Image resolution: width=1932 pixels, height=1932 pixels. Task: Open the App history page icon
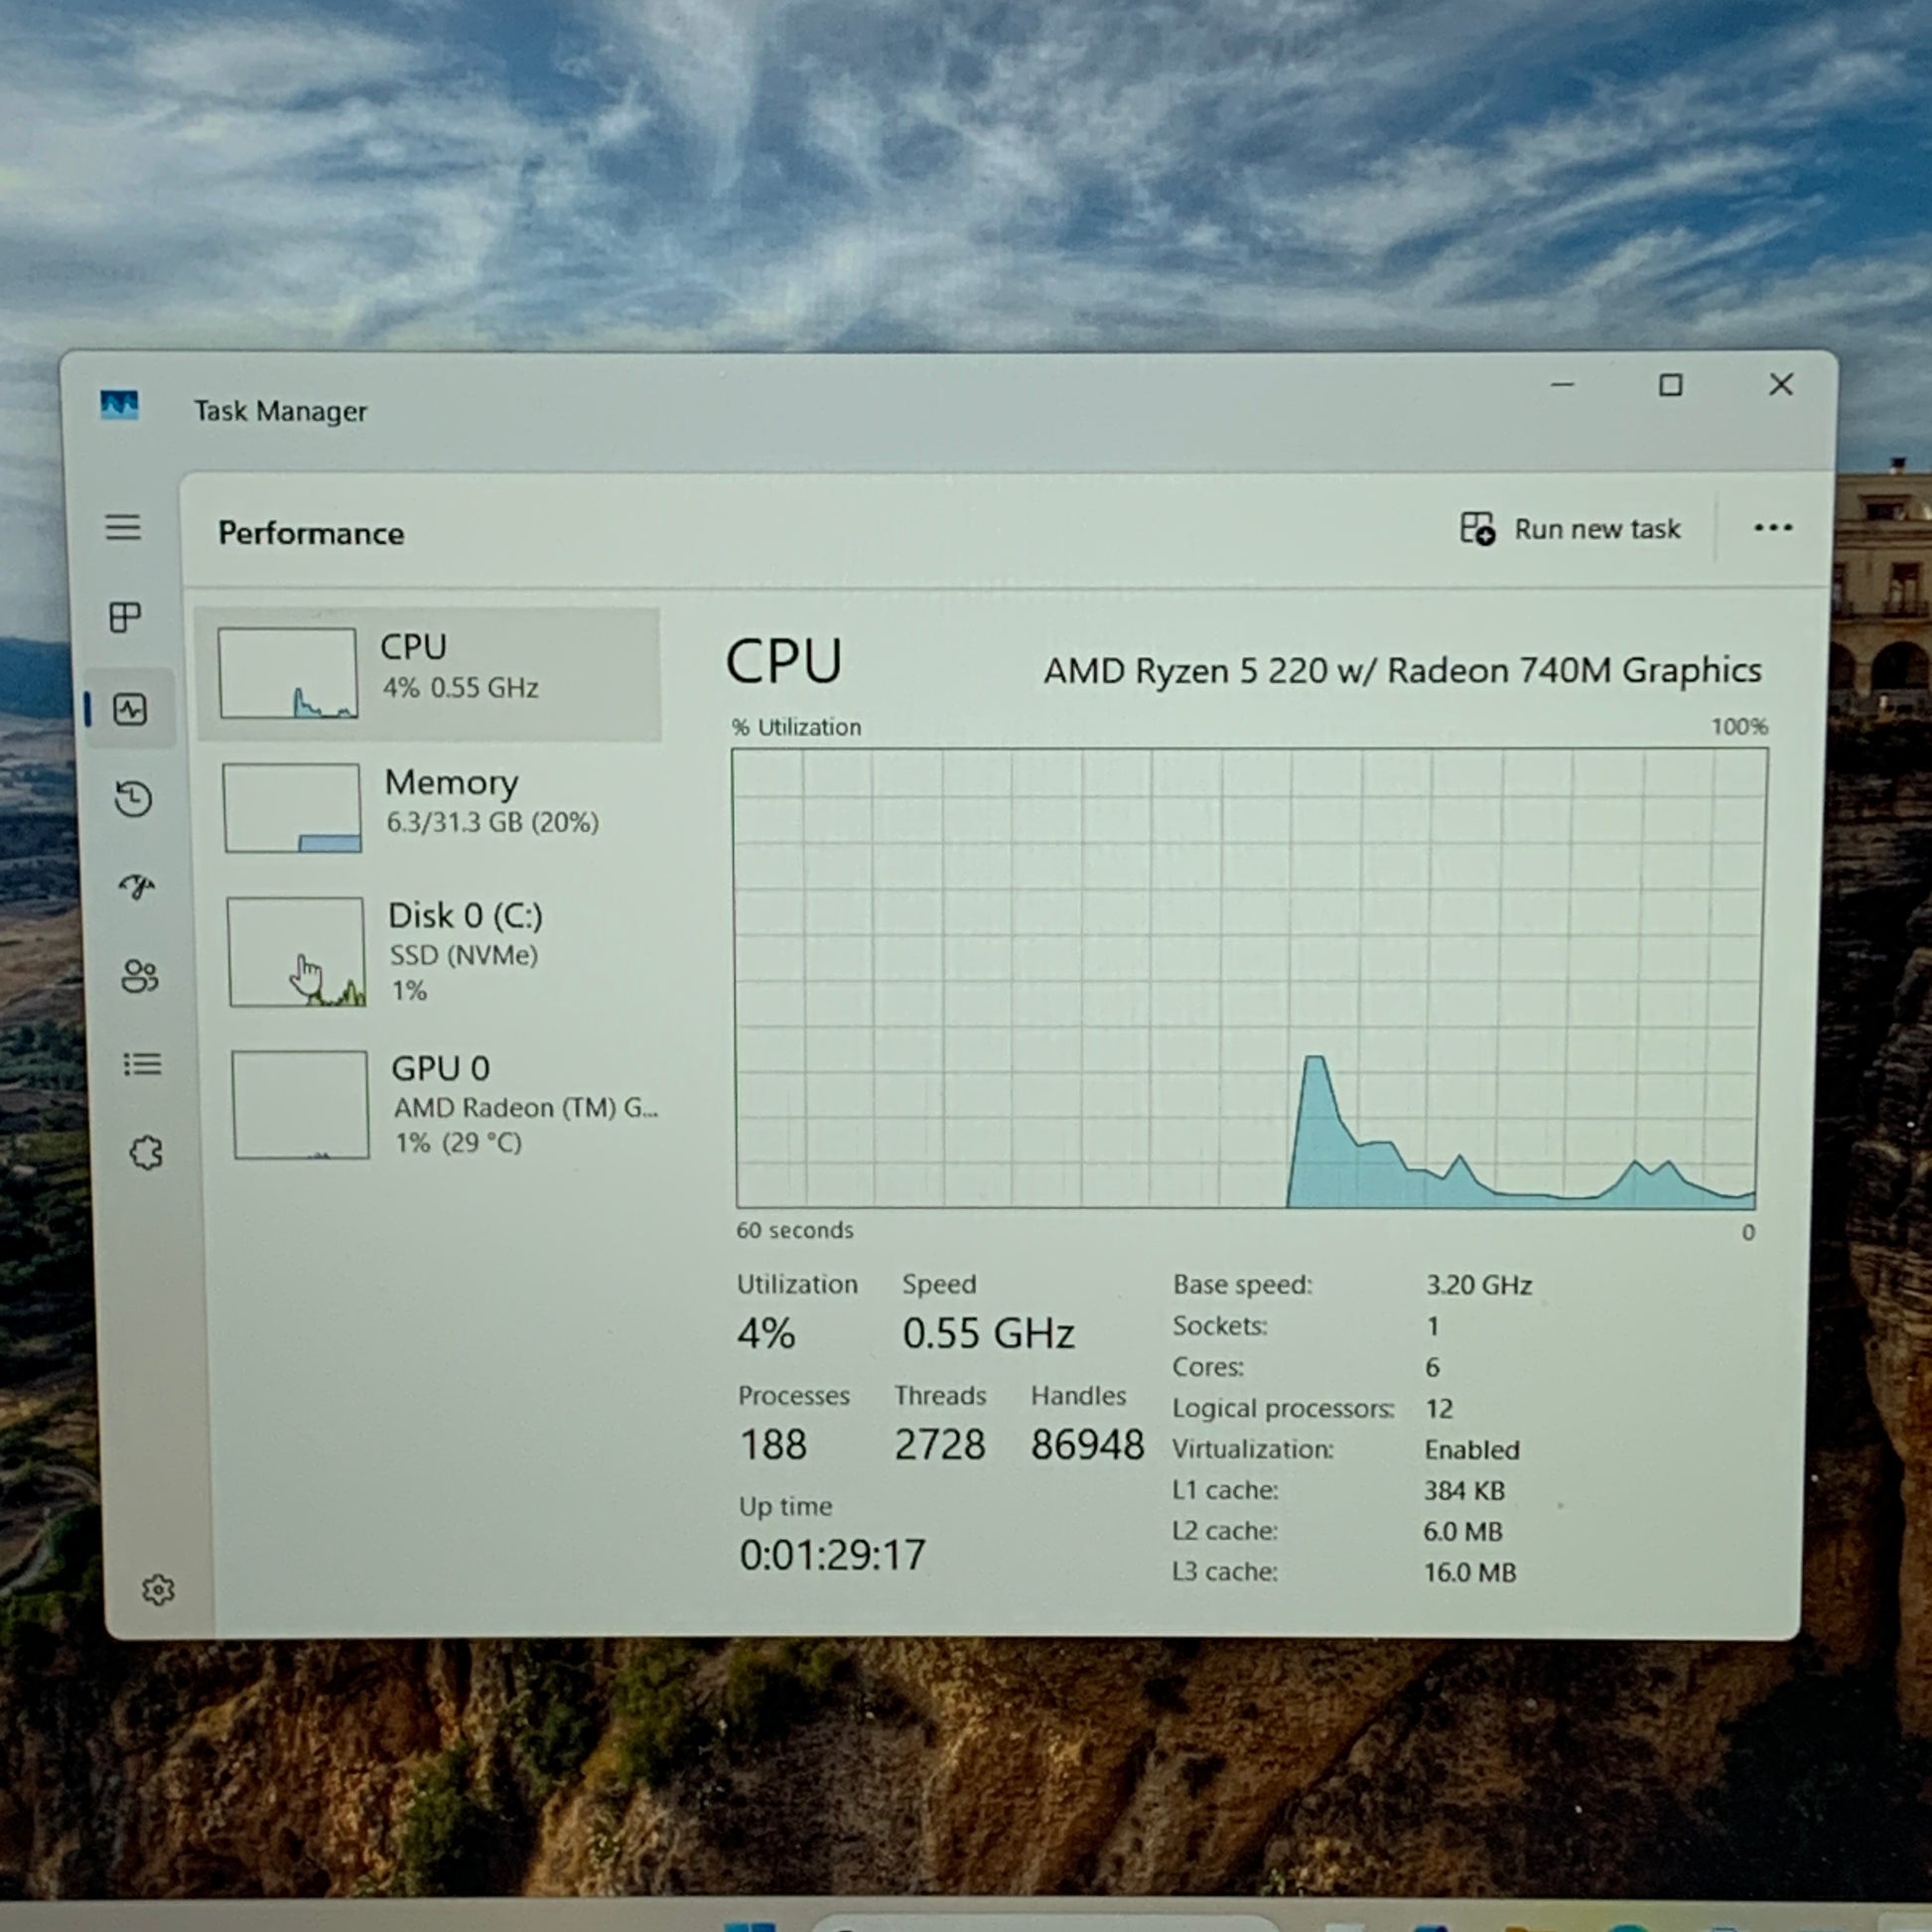point(133,799)
